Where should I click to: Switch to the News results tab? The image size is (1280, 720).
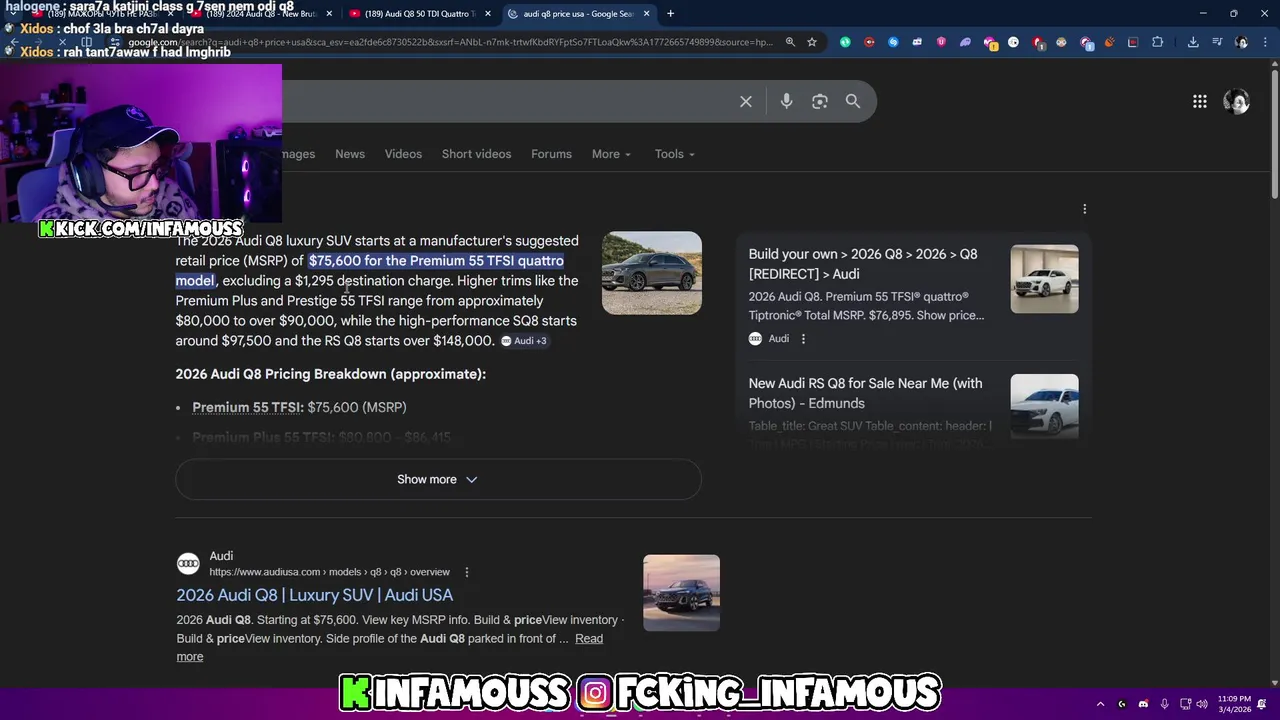pyautogui.click(x=350, y=154)
